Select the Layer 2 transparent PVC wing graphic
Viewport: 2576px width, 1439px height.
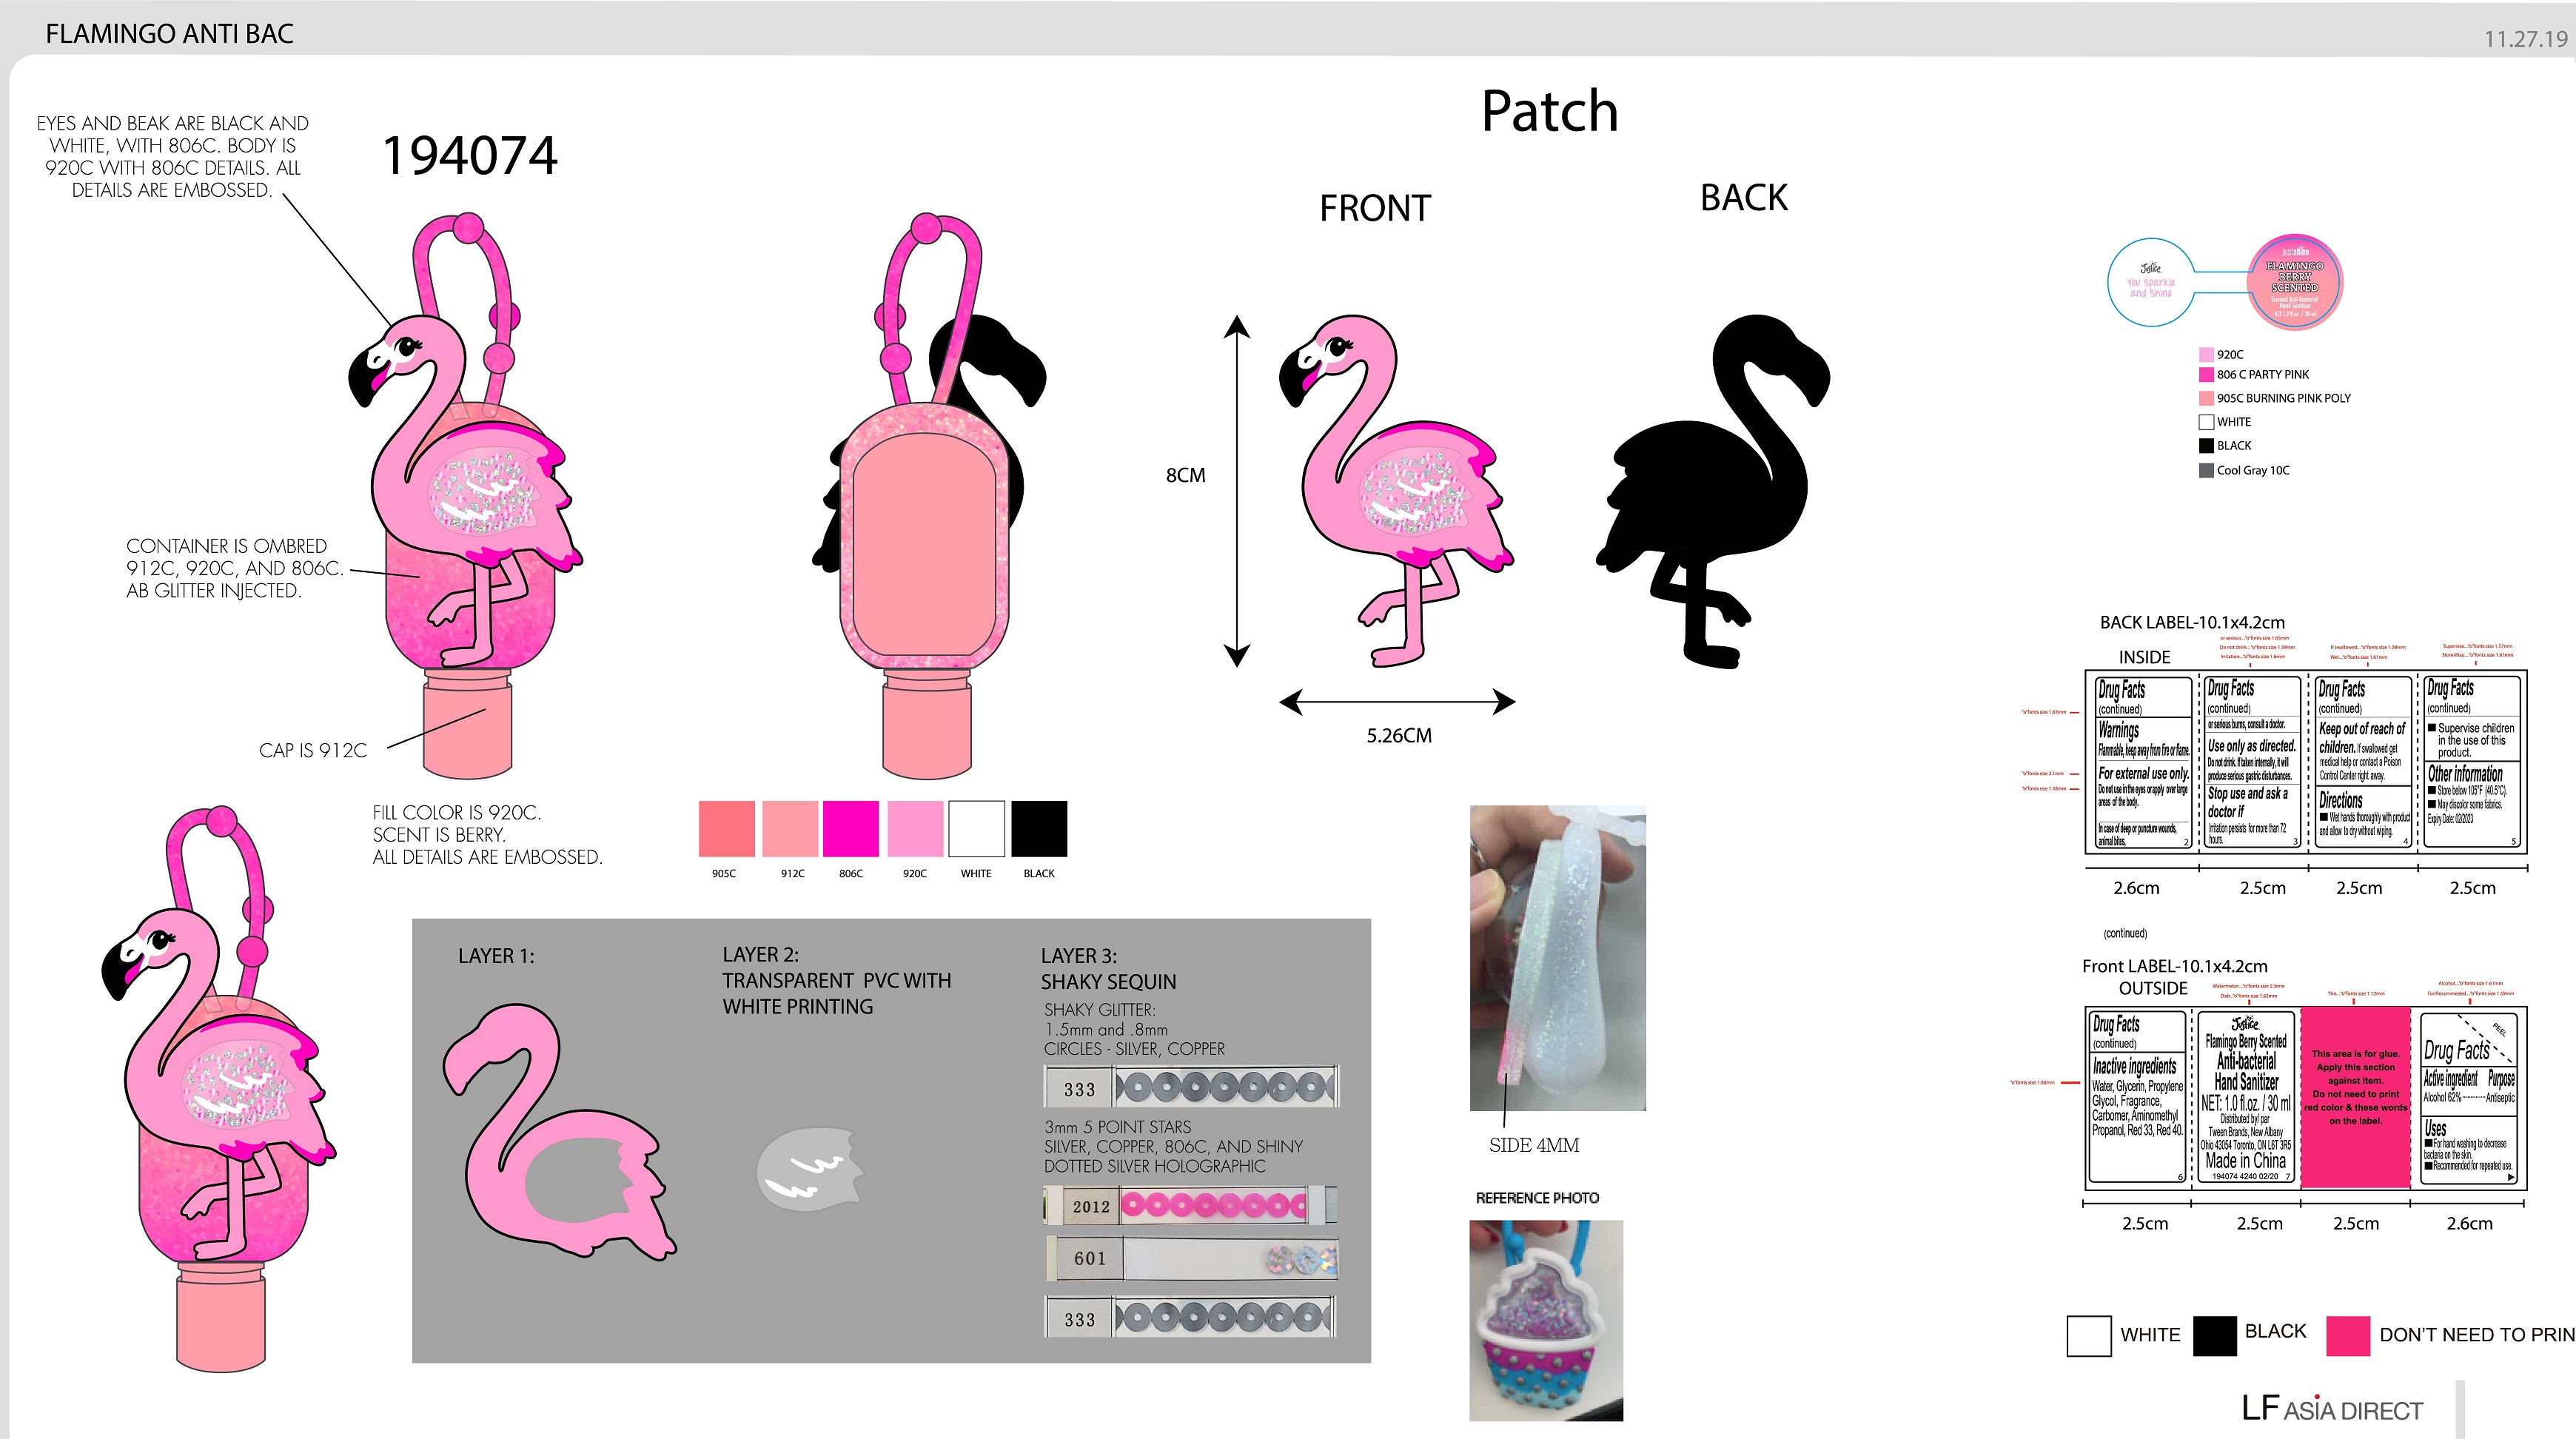point(810,1169)
